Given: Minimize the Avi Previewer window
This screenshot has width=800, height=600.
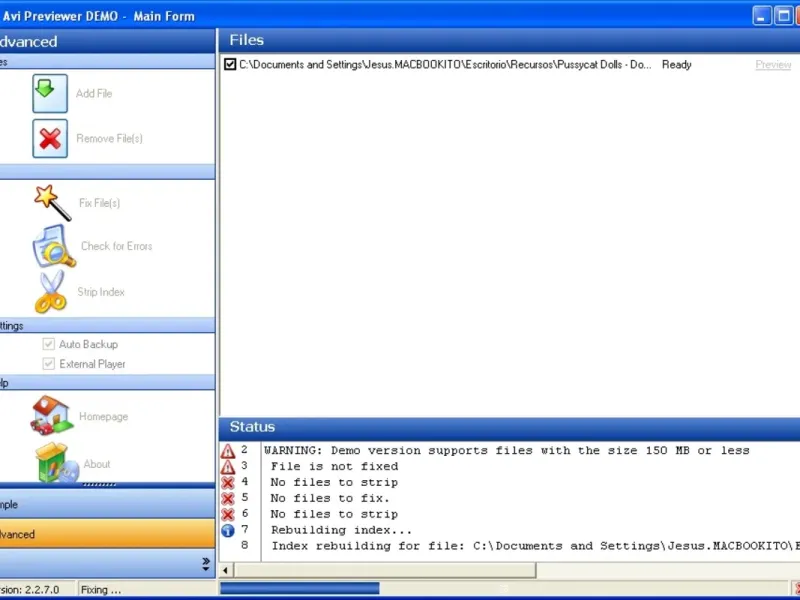Looking at the screenshot, I should [762, 16].
